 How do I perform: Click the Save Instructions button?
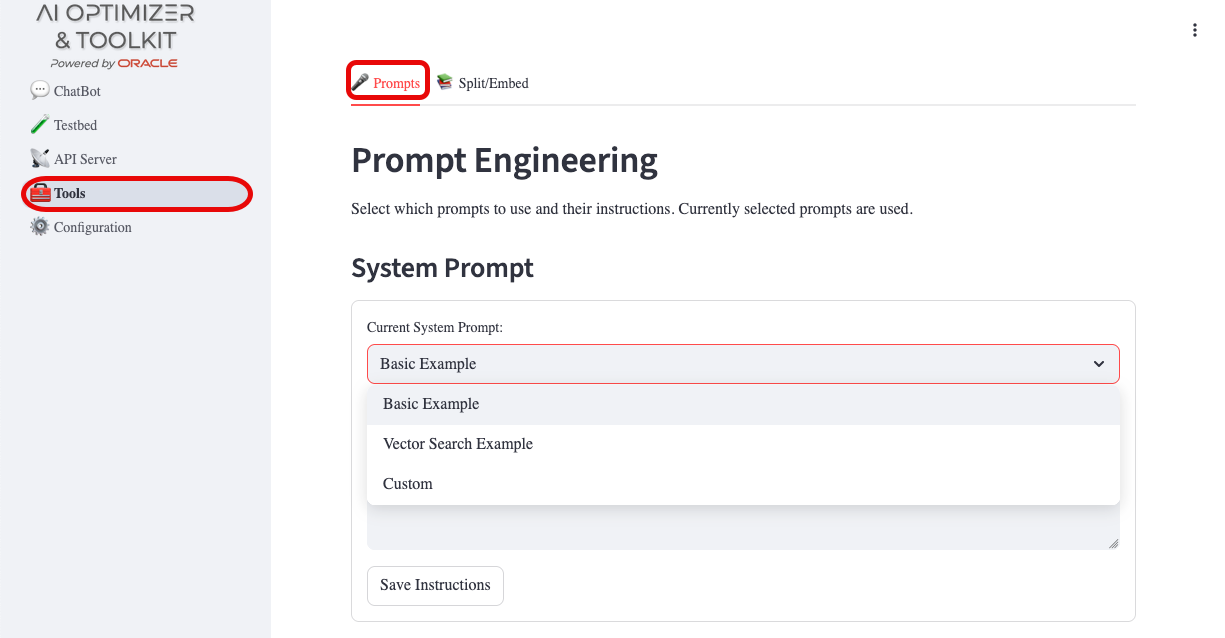tap(435, 585)
